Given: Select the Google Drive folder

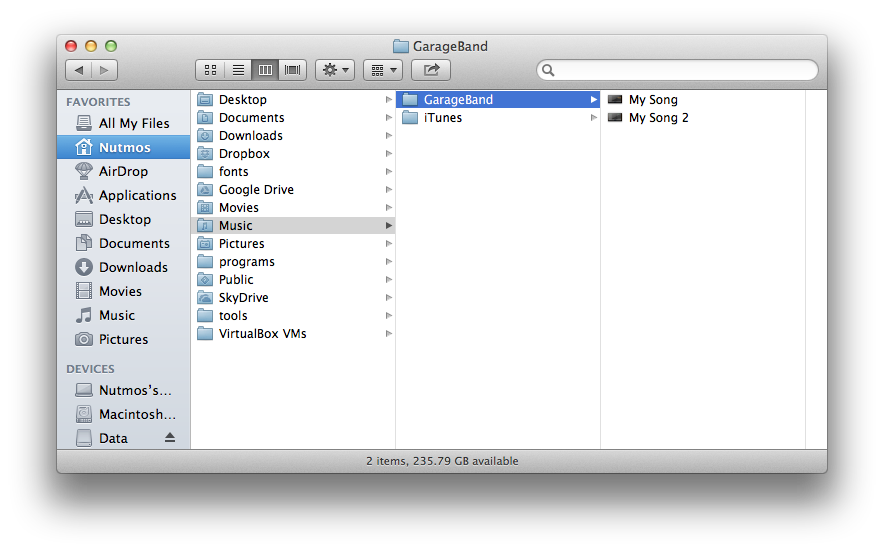Looking at the screenshot, I should 256,190.
